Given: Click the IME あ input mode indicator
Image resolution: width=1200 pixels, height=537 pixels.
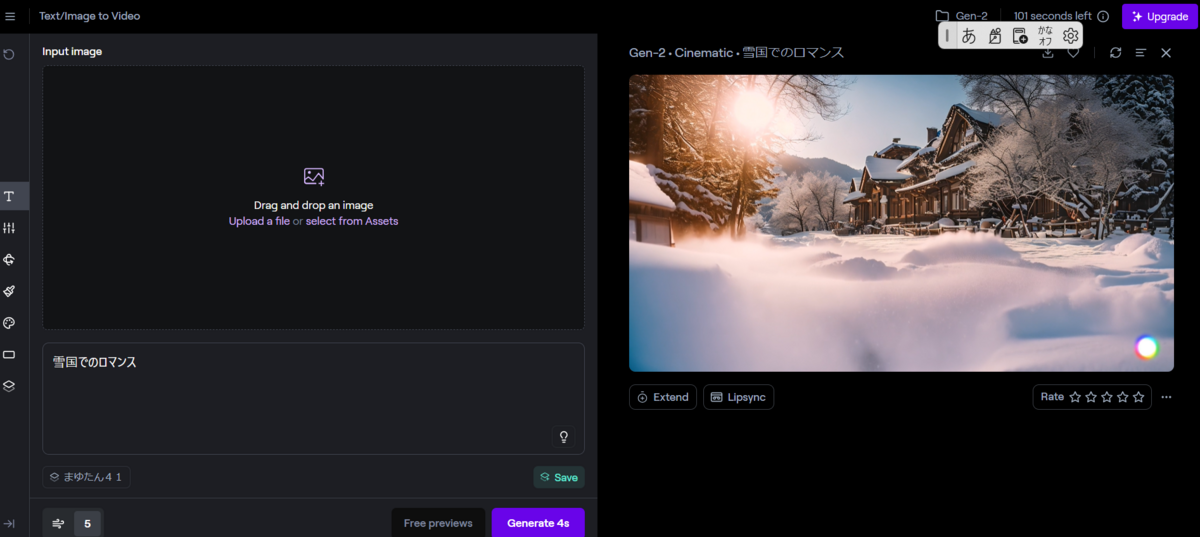Looking at the screenshot, I should [x=969, y=36].
